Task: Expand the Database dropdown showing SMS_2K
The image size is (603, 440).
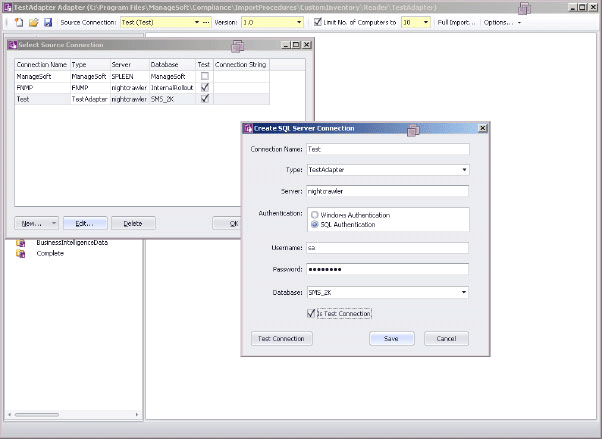Action: click(x=464, y=292)
